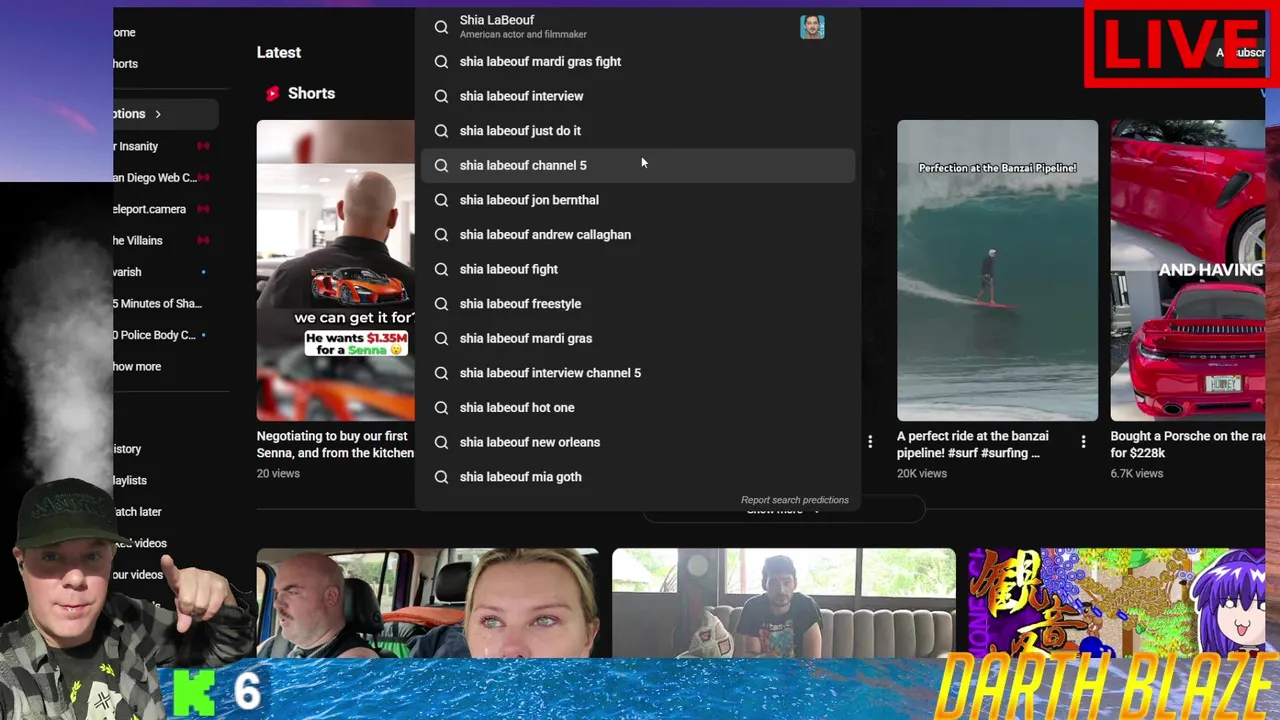Click Shia LaBeouf profile picture thumbnail

coord(812,27)
